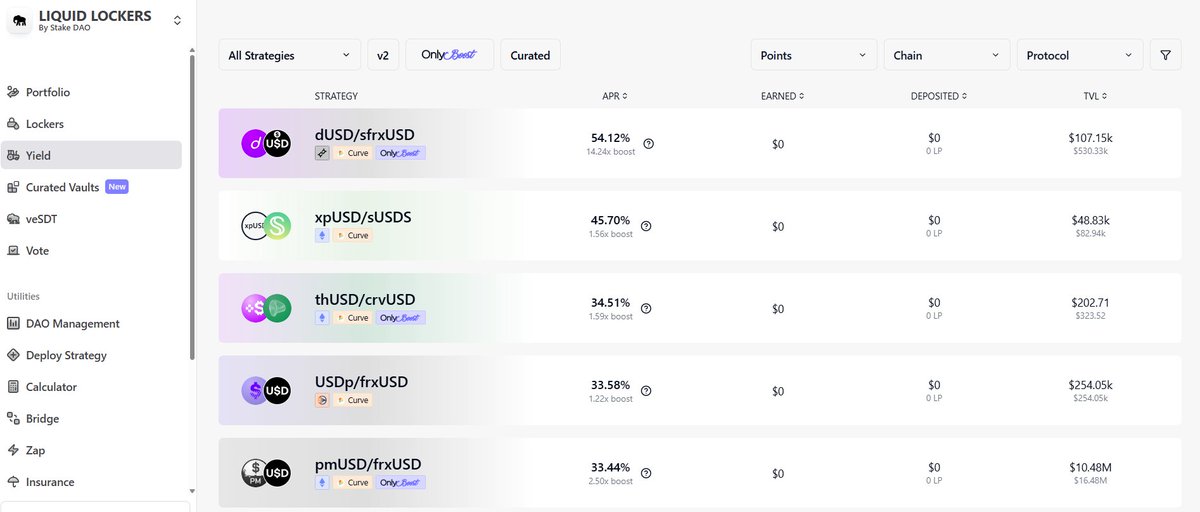Toggle the OnlyBoost filter
Screen dimensions: 1200x512
[x=450, y=55]
